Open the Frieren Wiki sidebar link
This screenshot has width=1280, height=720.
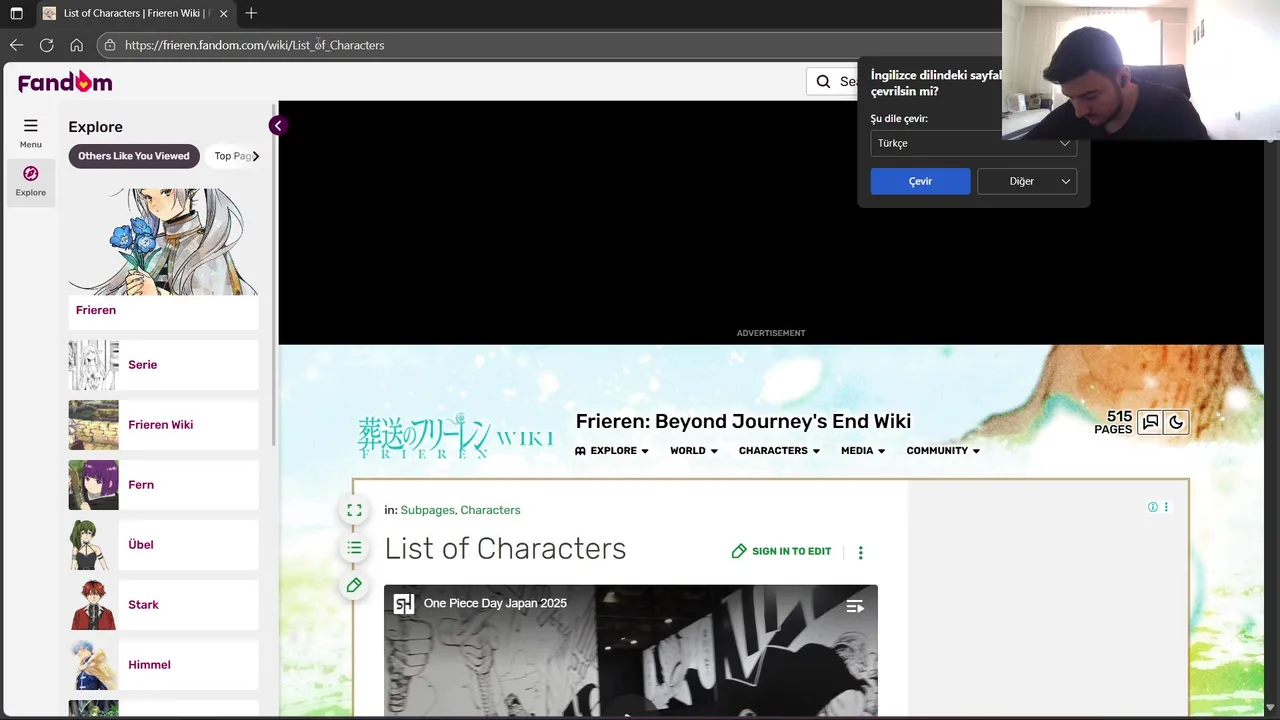point(160,425)
